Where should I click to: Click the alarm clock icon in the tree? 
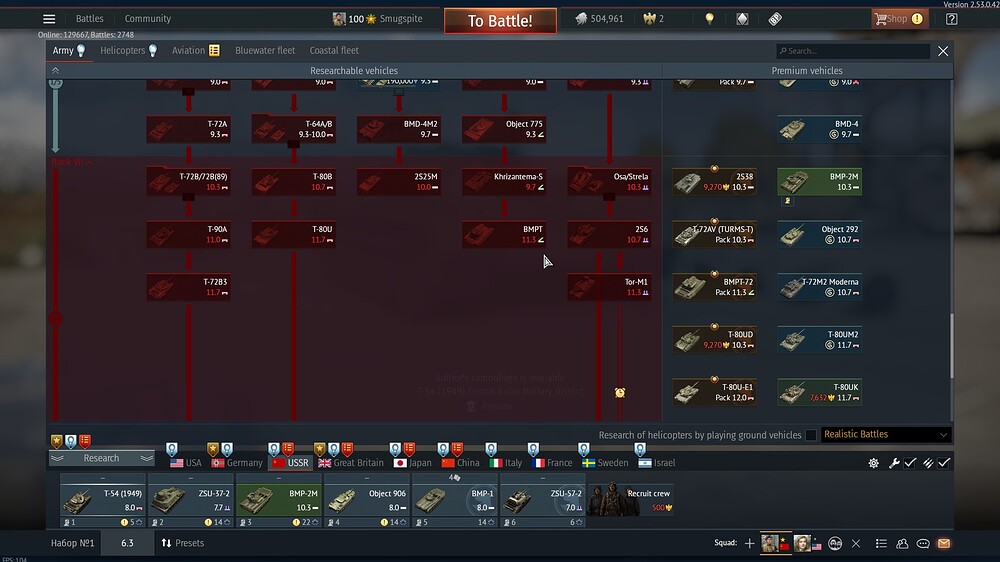pyautogui.click(x=620, y=393)
